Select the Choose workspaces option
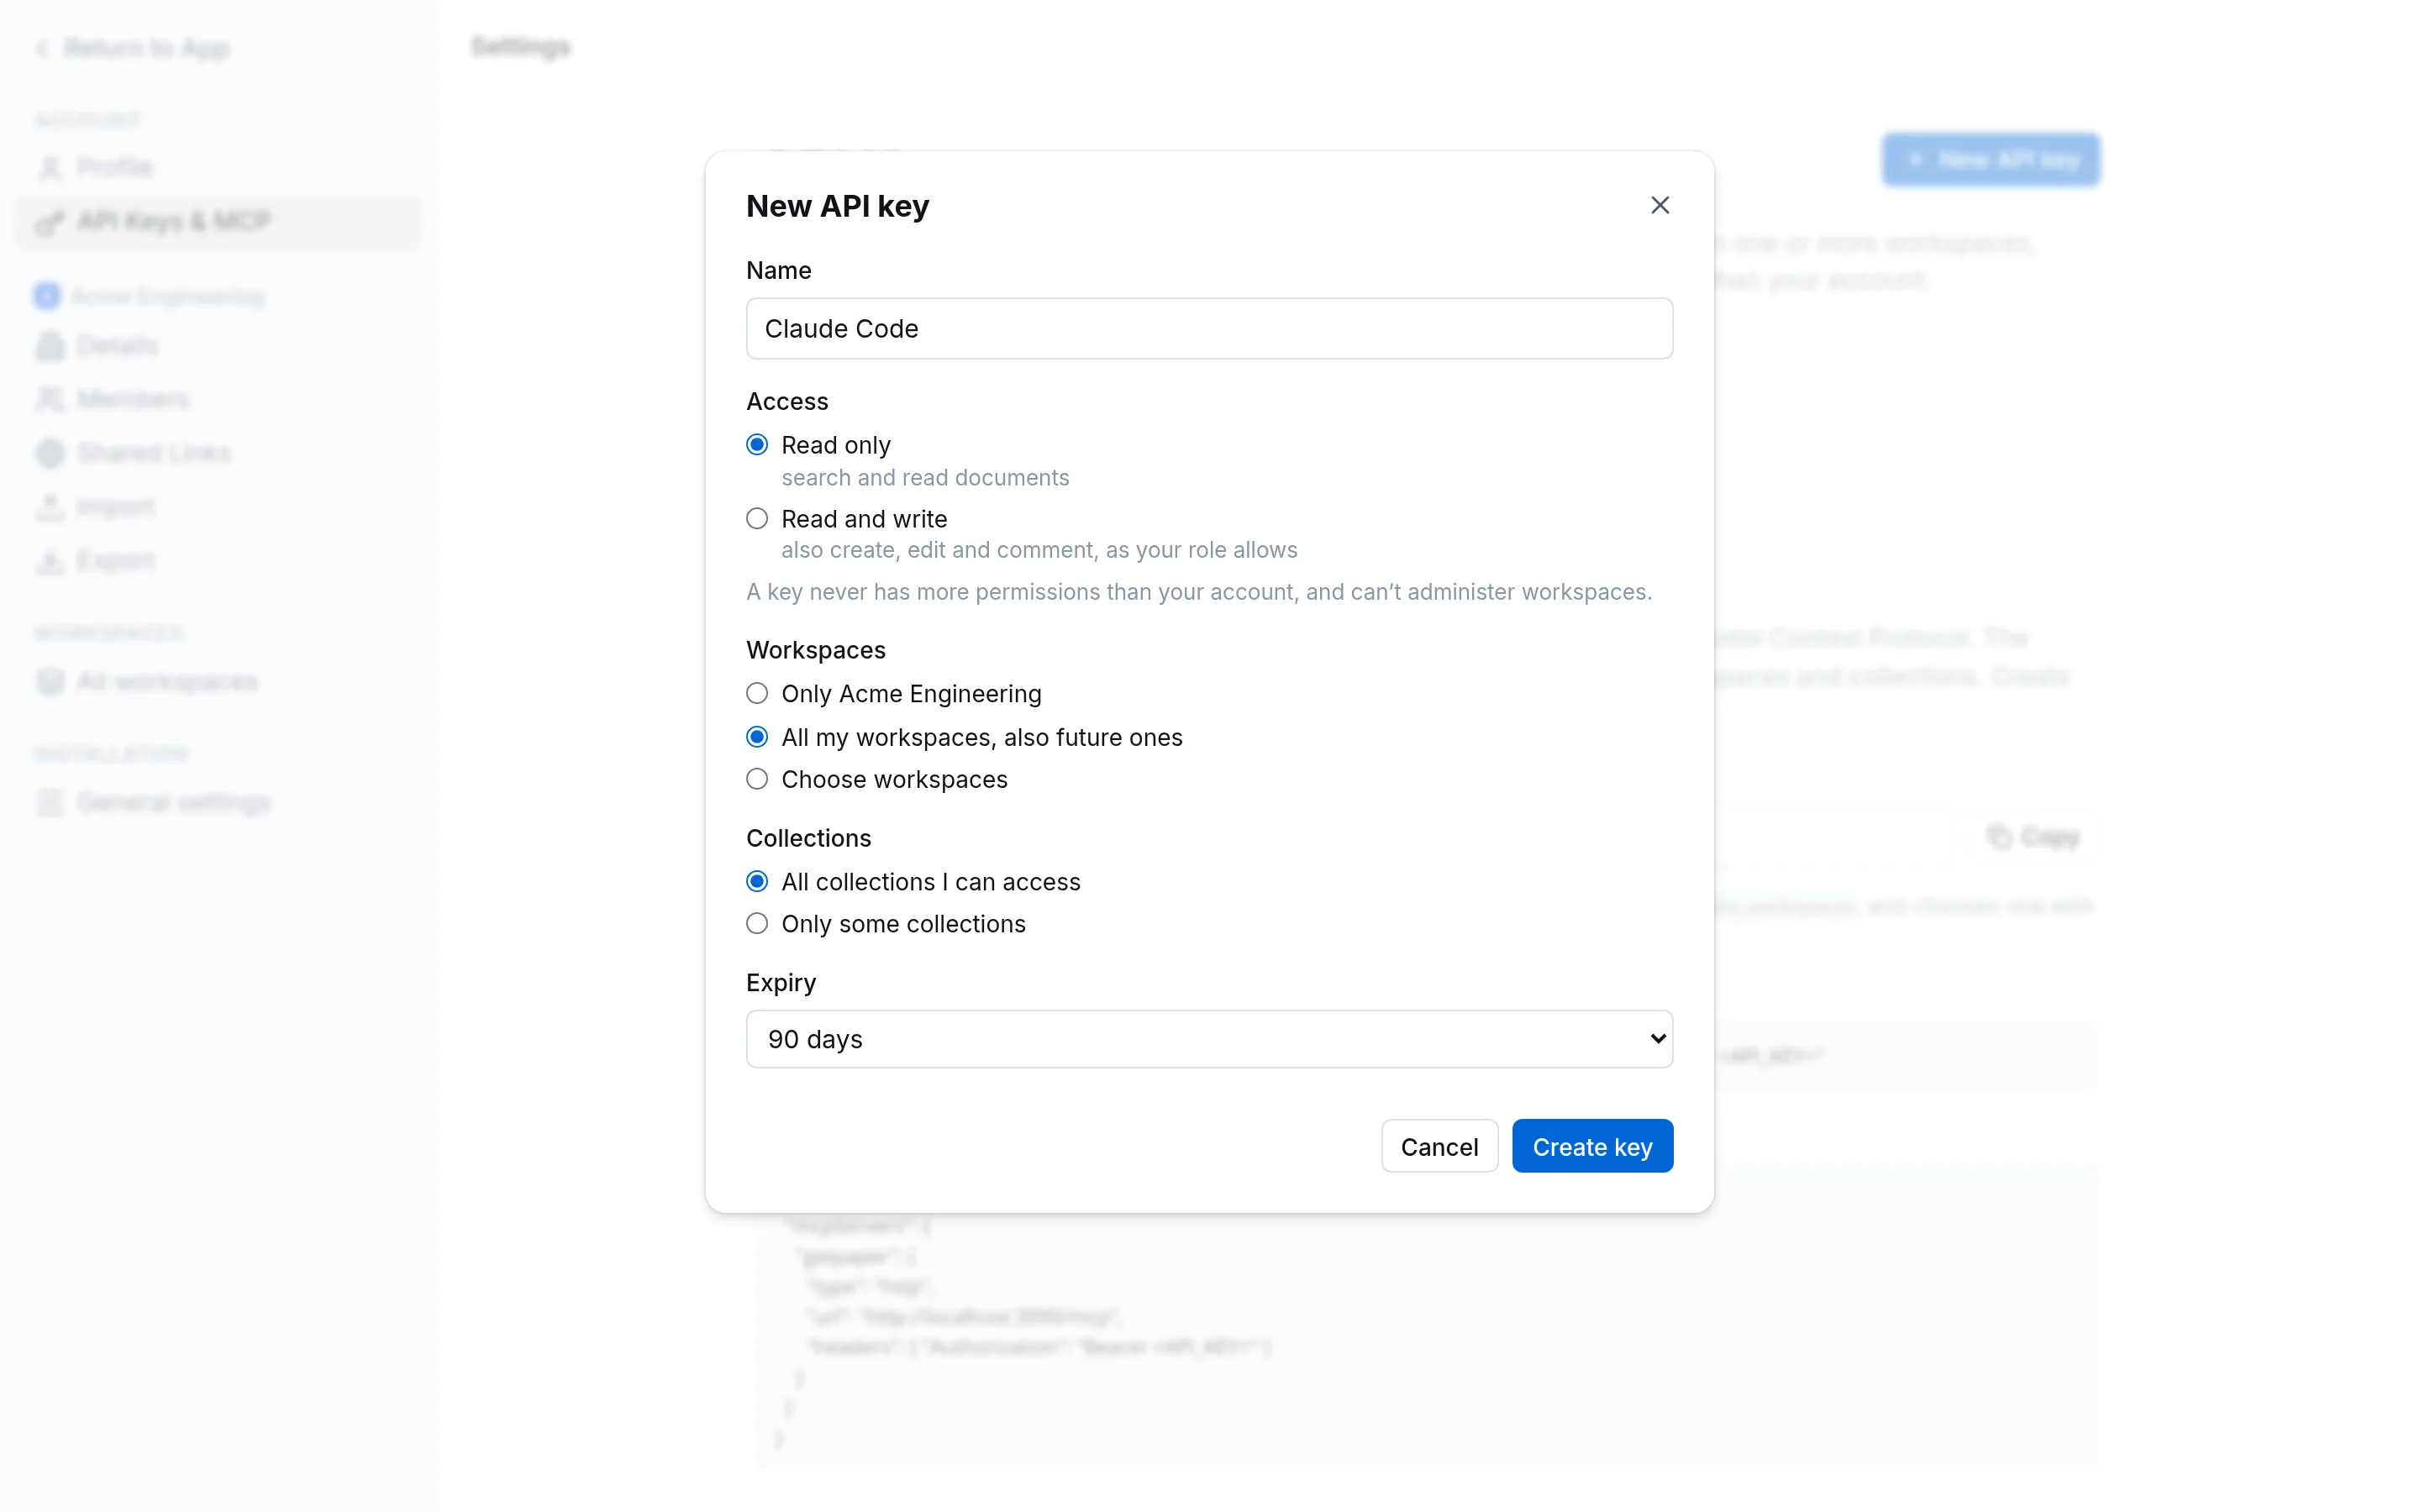Screen dimensions: 2420x1512 pyautogui.click(x=757, y=779)
